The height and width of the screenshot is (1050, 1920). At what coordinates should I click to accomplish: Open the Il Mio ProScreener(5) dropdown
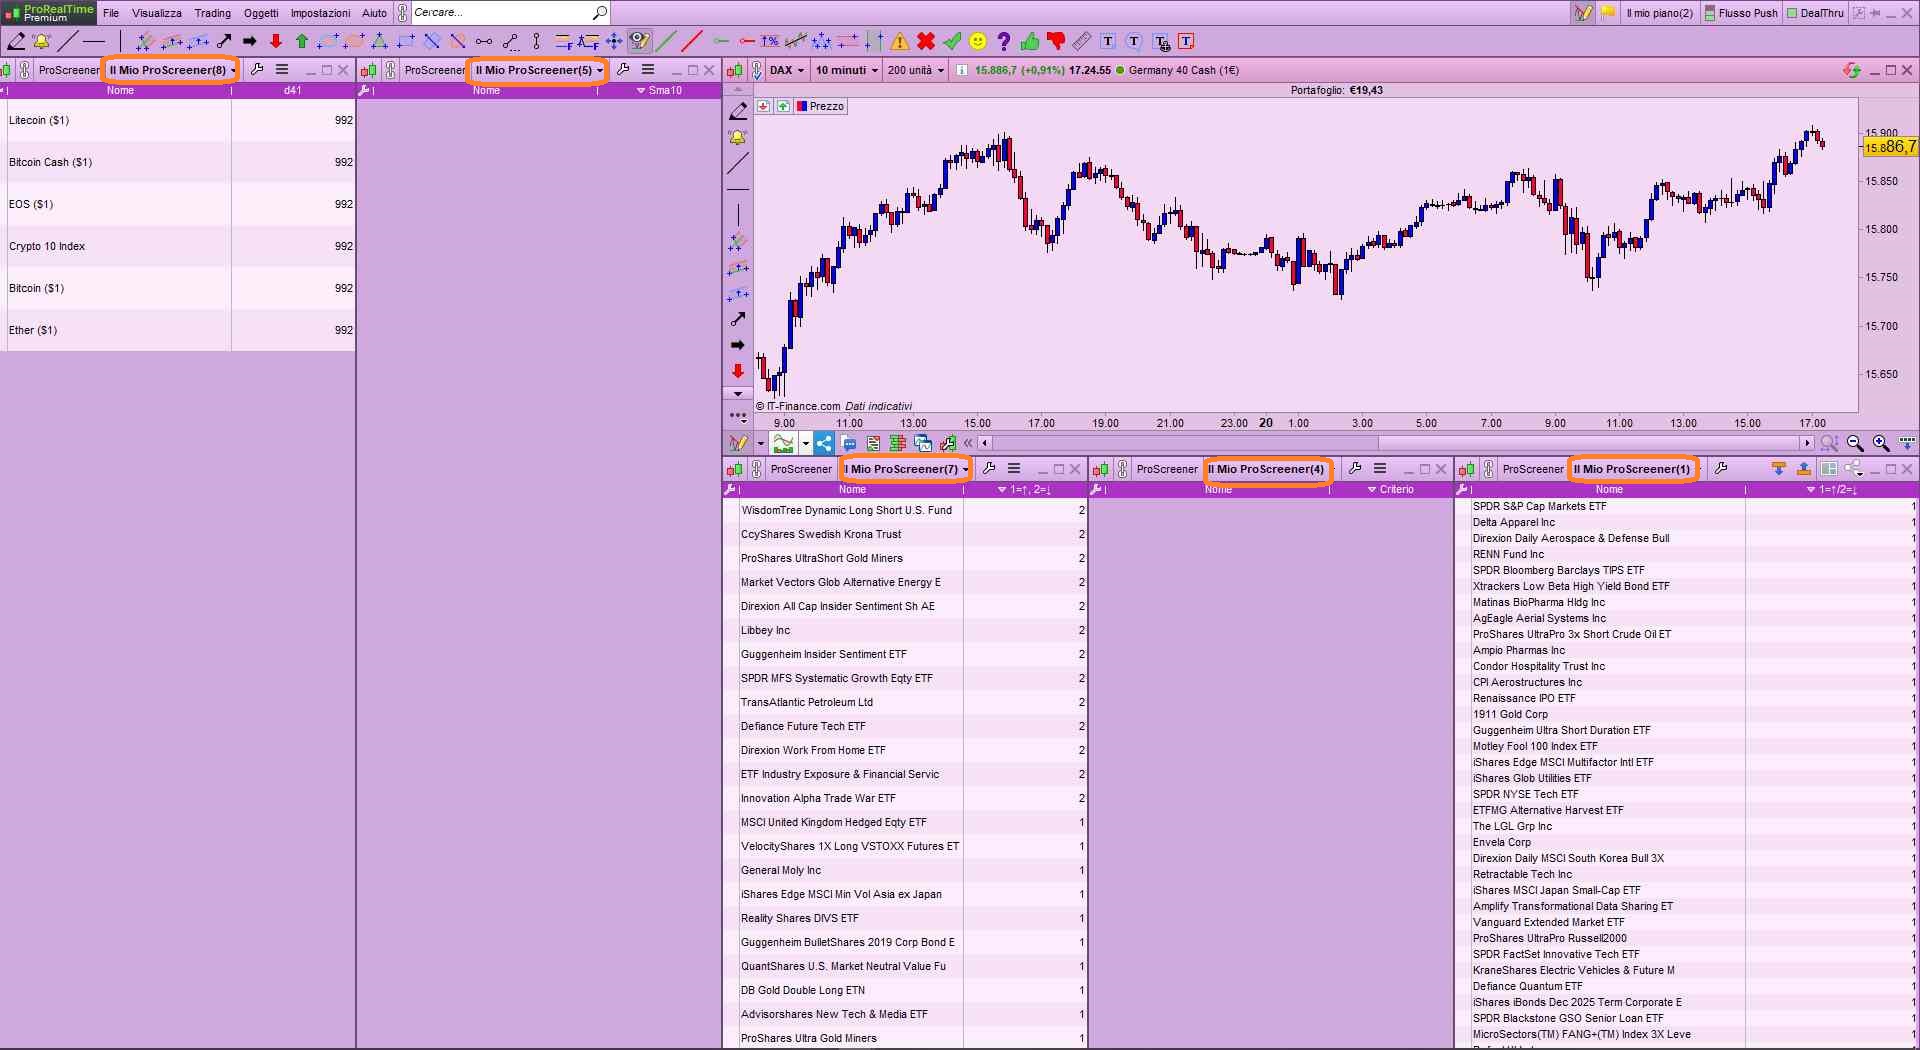538,70
